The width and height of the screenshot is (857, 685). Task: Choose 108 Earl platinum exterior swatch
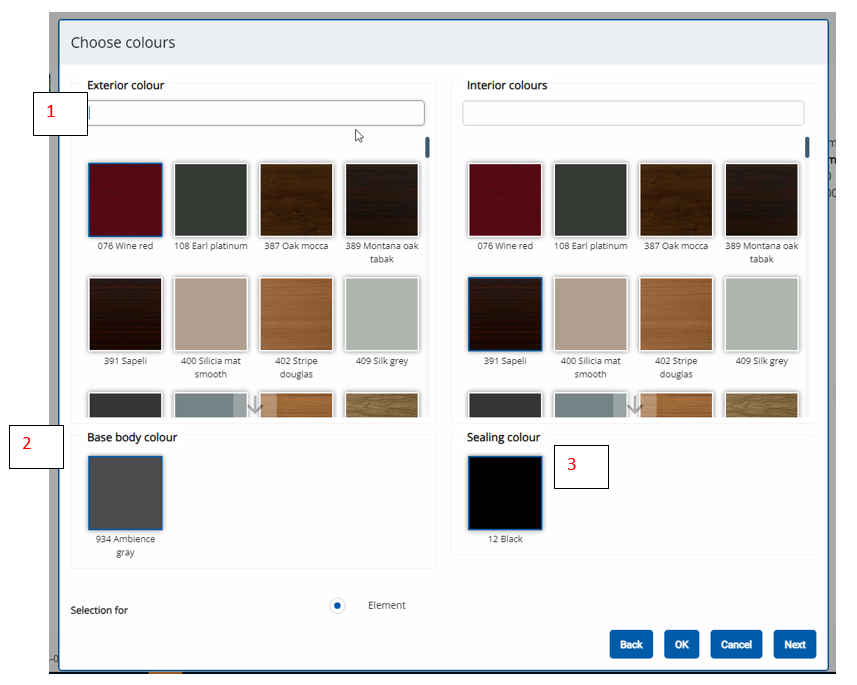[210, 199]
